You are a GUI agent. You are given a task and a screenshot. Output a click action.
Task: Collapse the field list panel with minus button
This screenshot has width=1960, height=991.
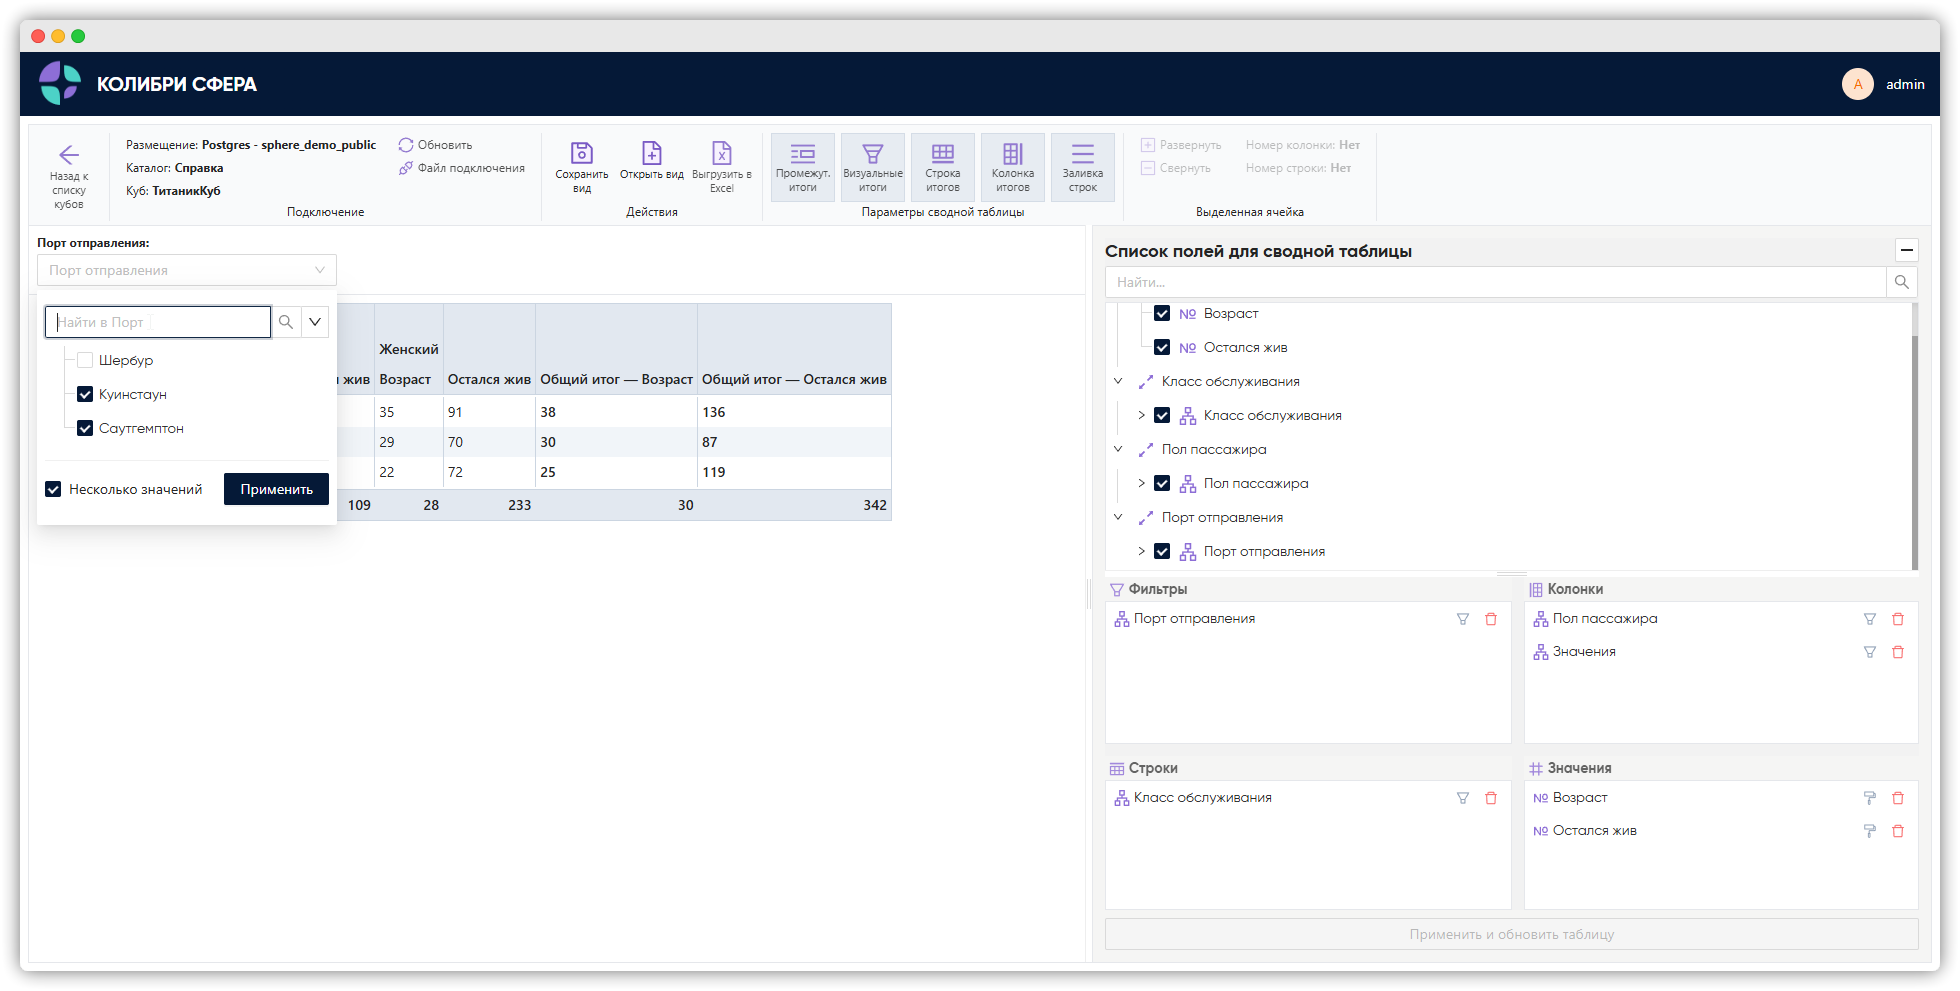(1907, 250)
